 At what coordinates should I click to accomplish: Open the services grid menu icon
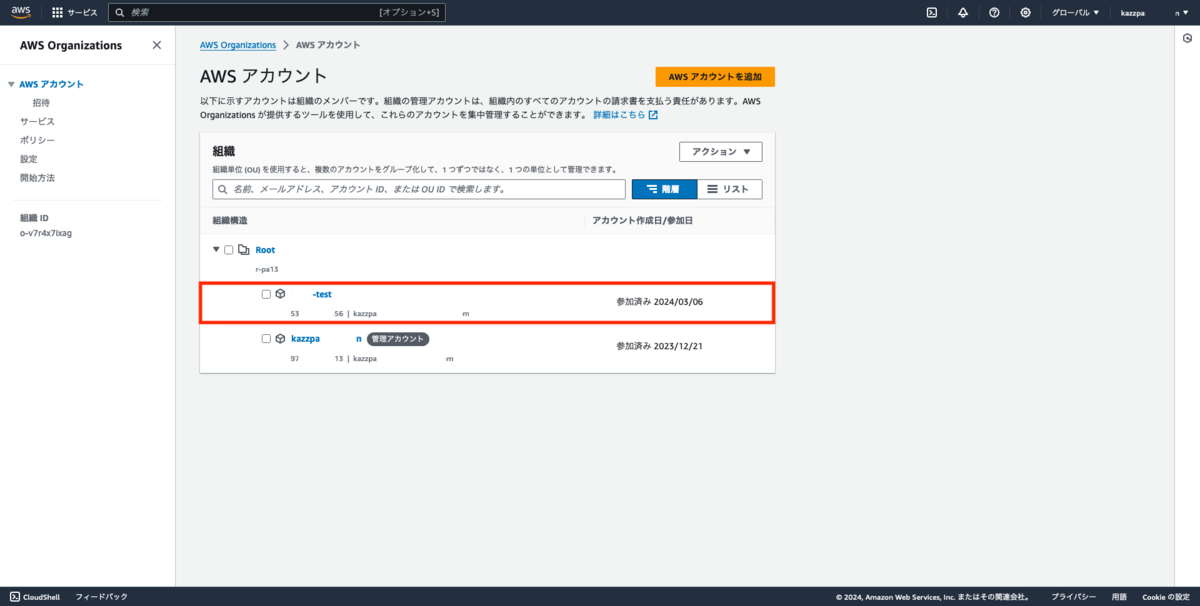pos(57,13)
